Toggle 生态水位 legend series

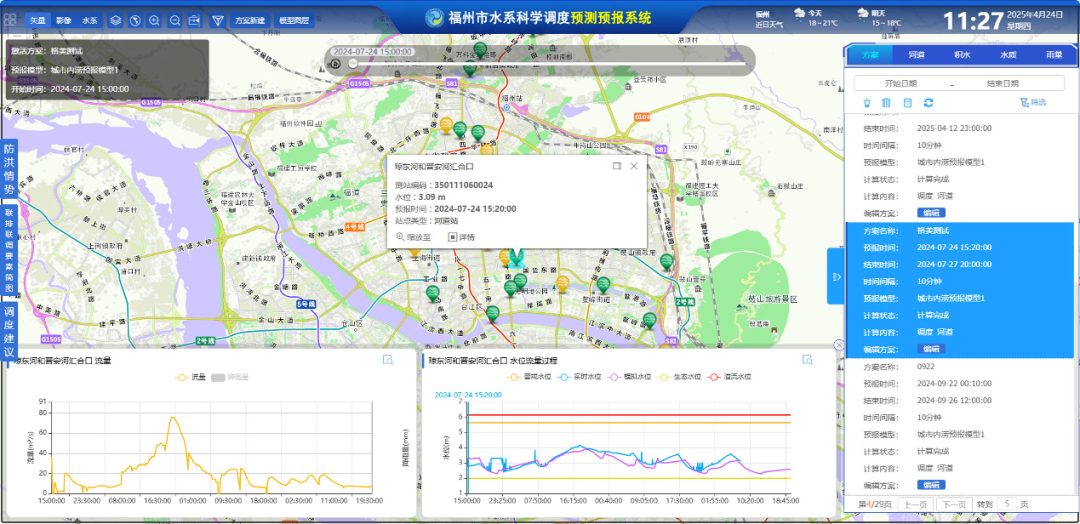coord(679,377)
